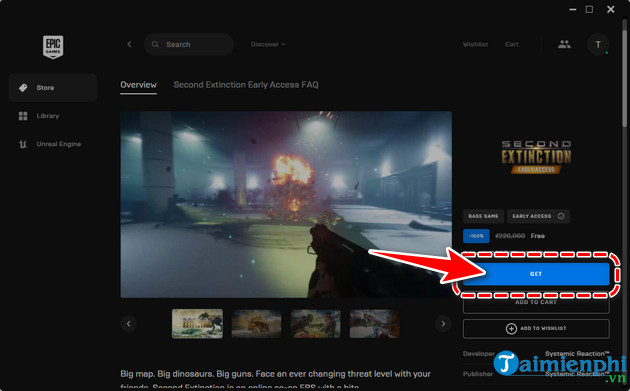Open the T profile avatar

[x=598, y=44]
